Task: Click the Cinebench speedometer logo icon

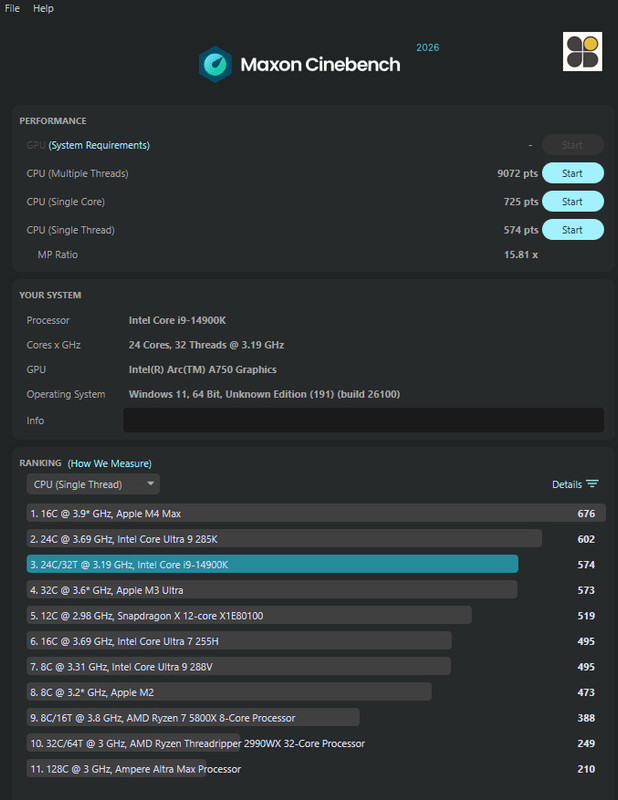Action: coord(215,64)
